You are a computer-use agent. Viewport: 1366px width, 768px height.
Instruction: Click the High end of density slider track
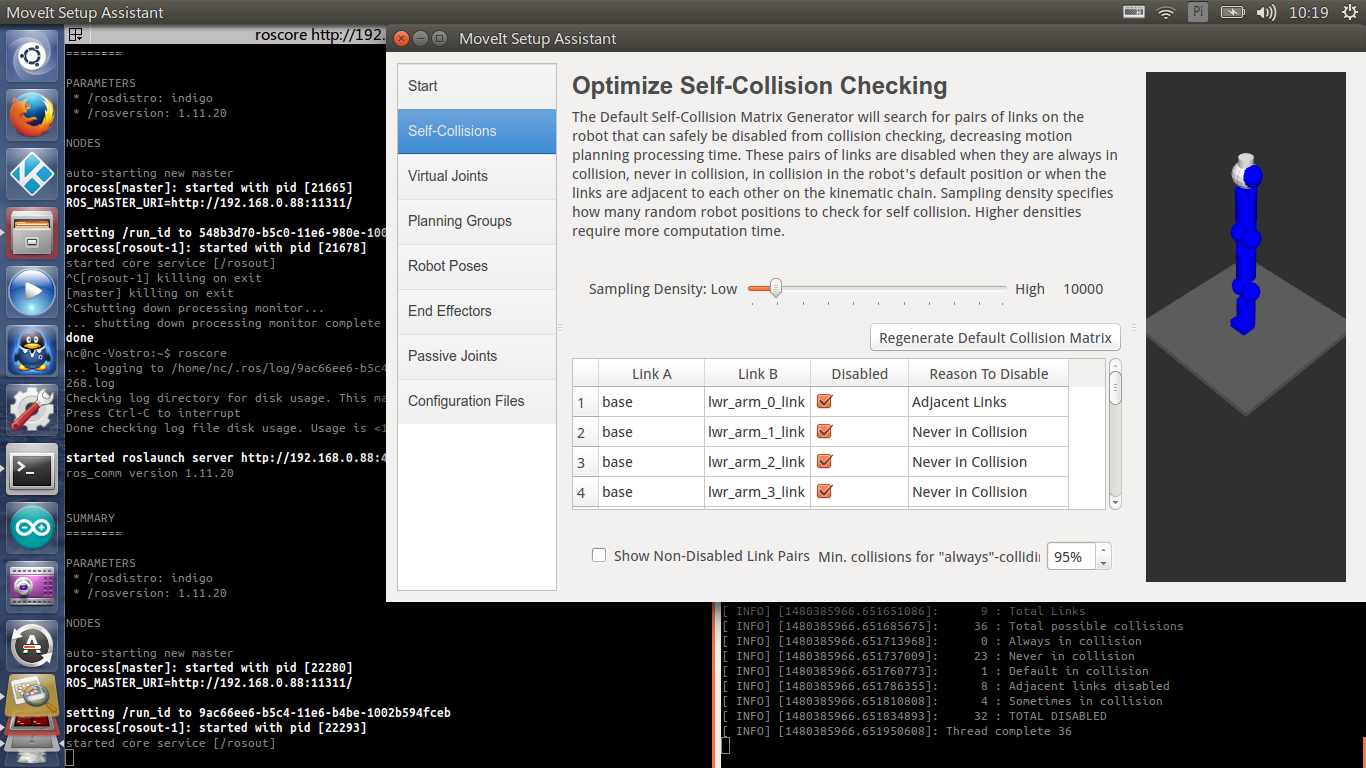[1003, 288]
